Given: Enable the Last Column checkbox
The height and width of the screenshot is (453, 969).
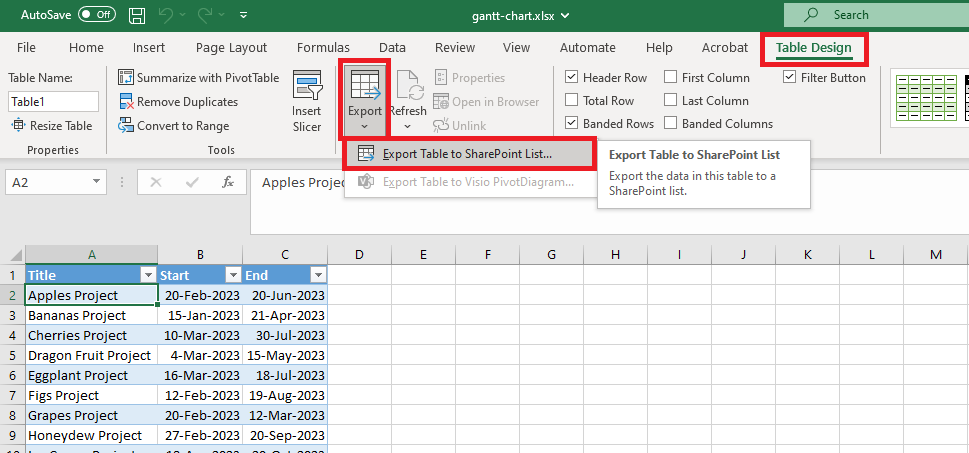Looking at the screenshot, I should pos(671,100).
